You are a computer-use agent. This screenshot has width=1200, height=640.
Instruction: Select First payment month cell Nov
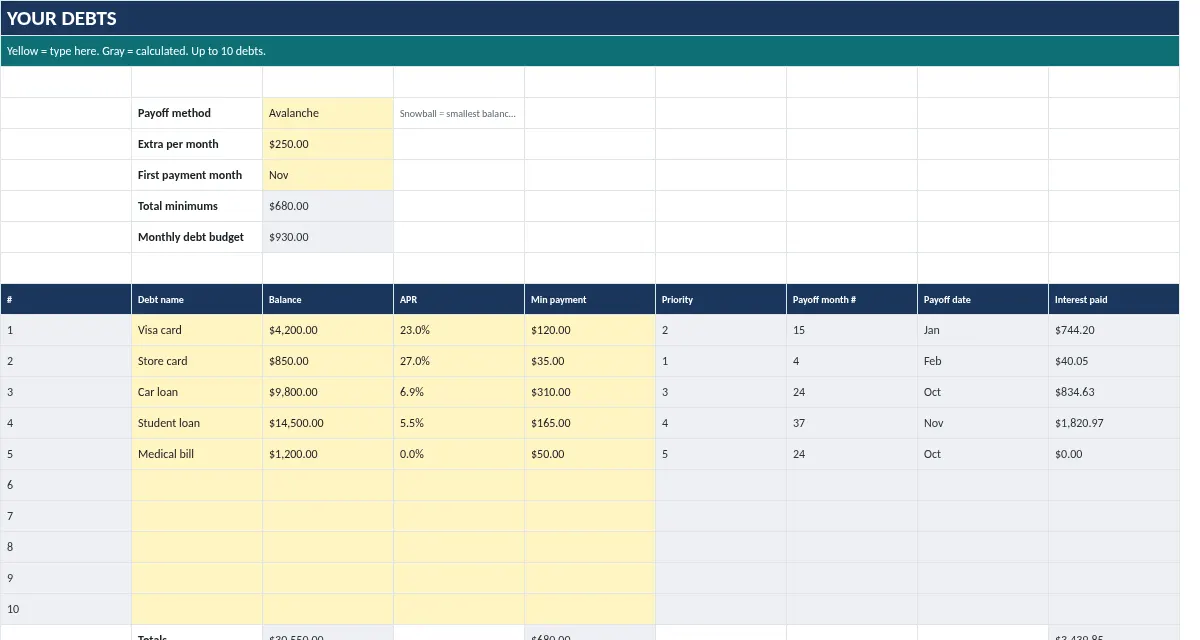click(x=328, y=175)
